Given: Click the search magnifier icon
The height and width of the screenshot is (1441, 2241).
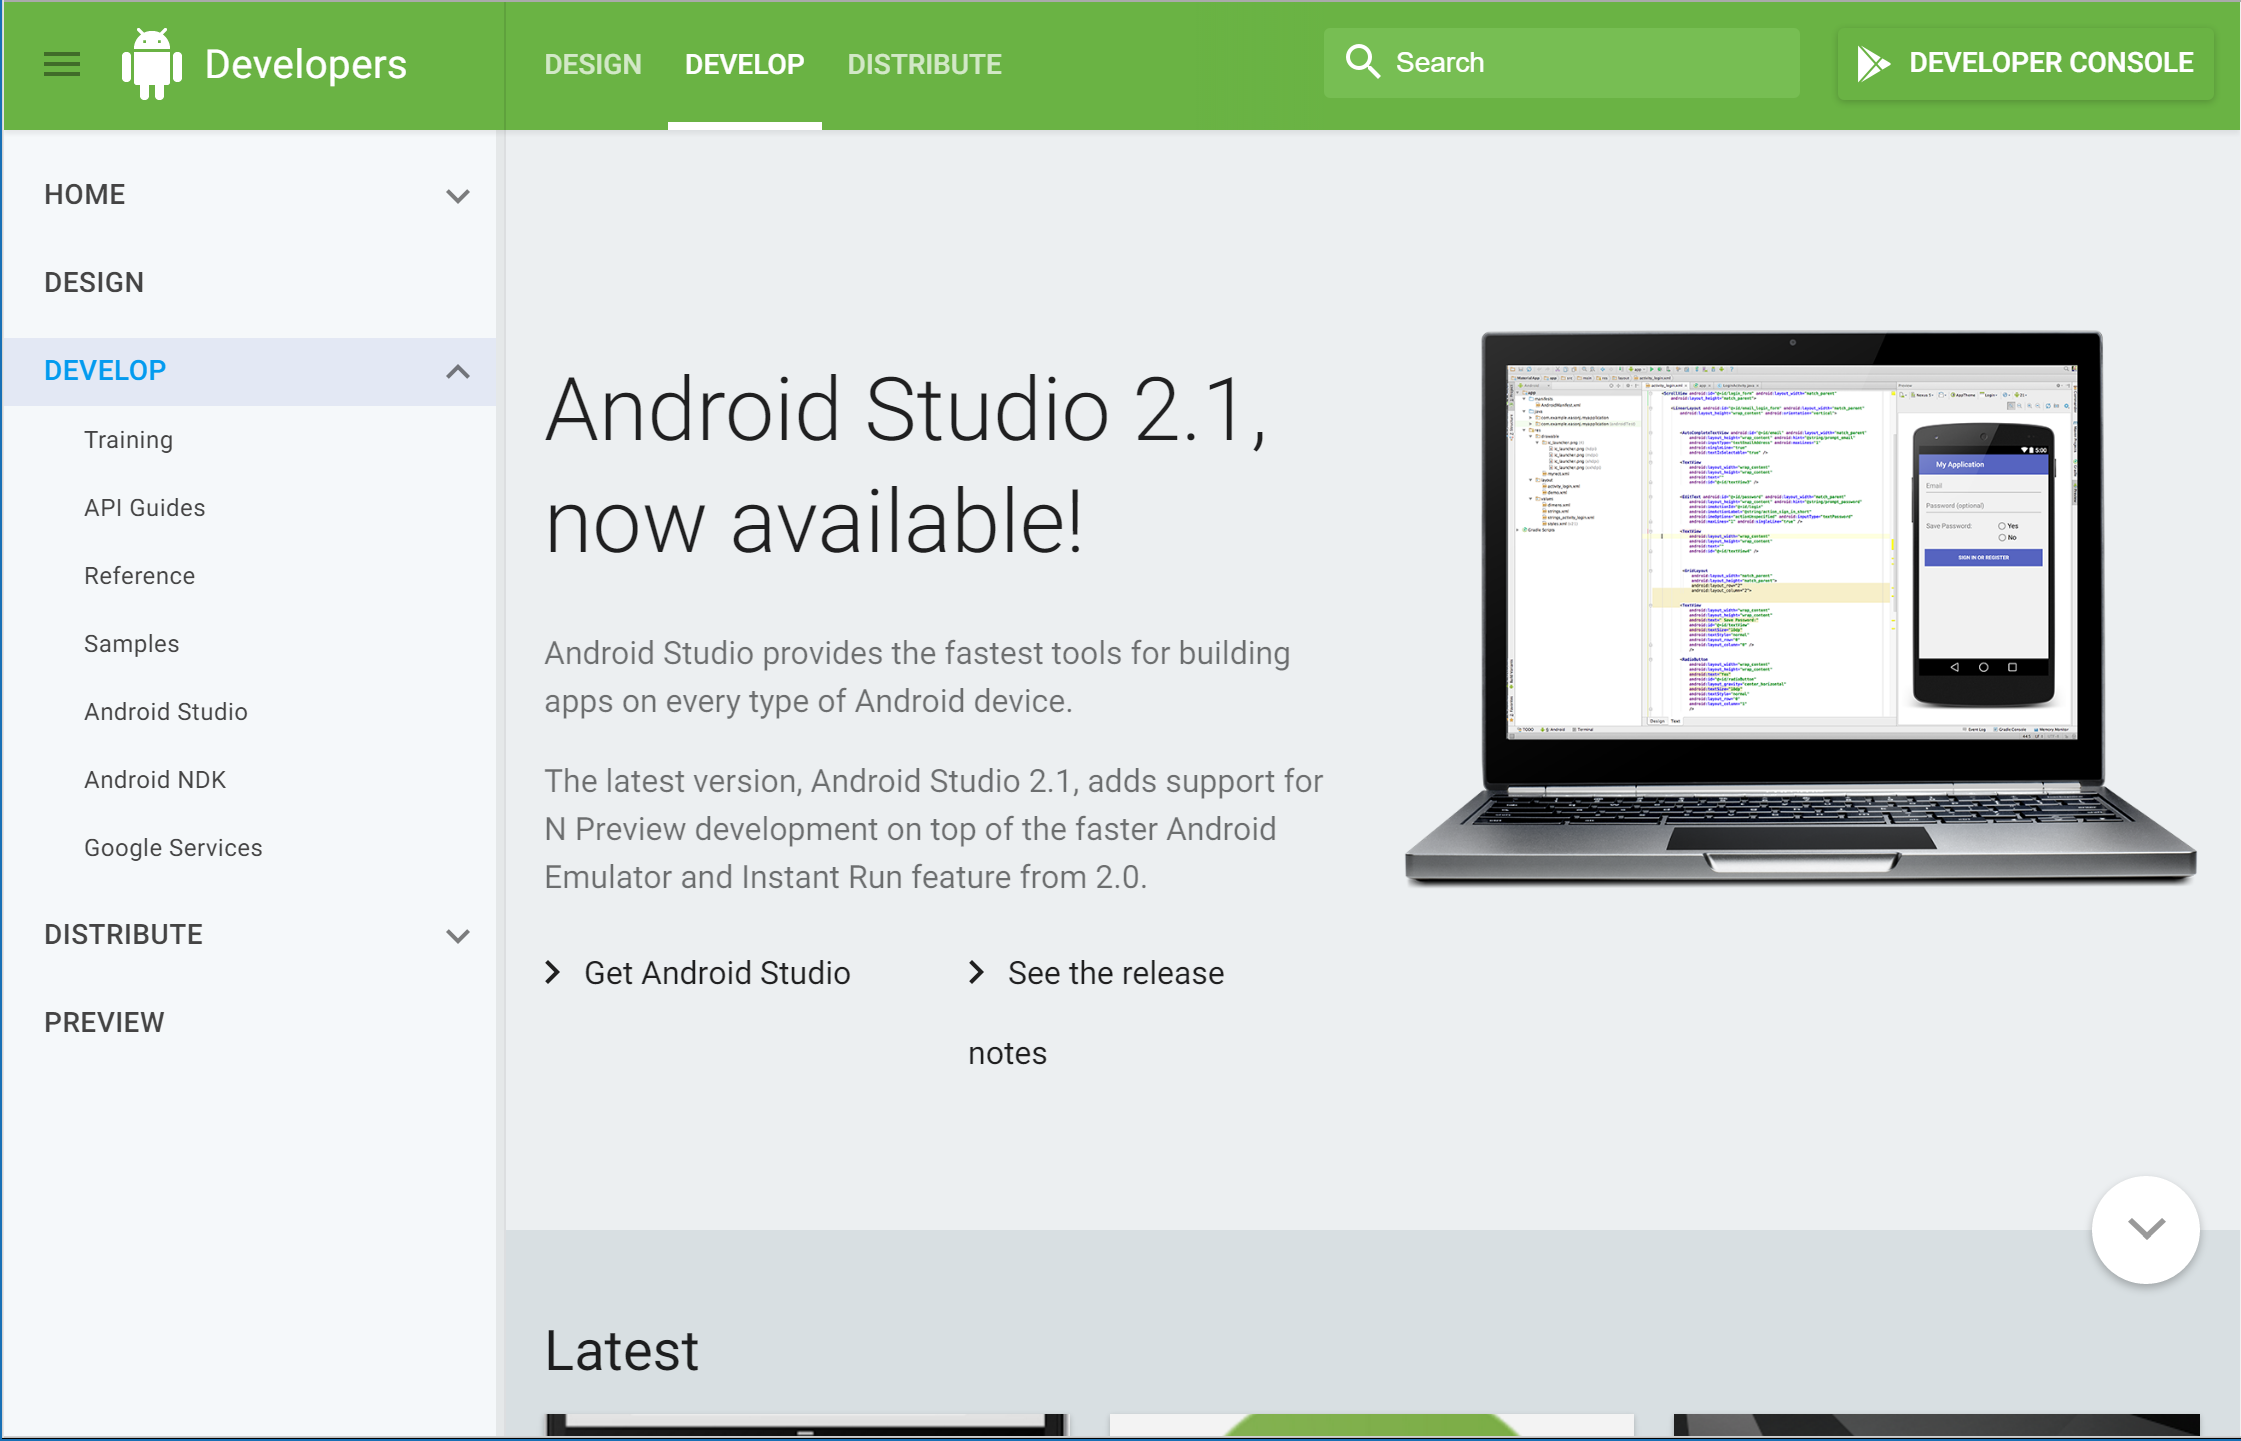Looking at the screenshot, I should pos(1362,62).
